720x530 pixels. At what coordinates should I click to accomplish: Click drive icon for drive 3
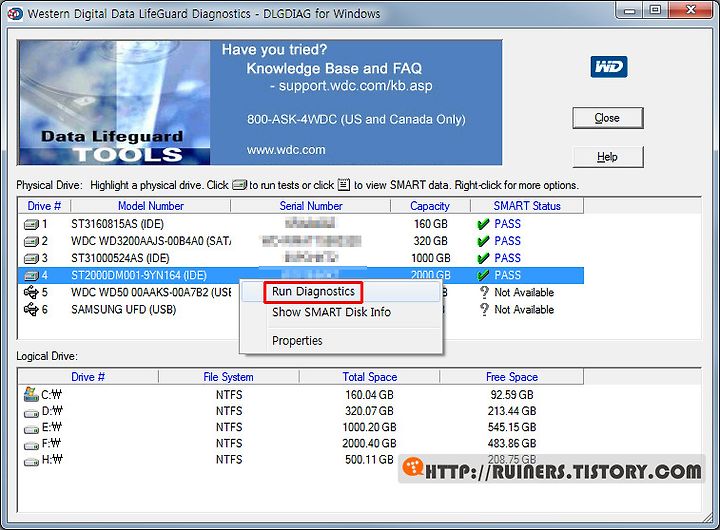pos(31,259)
